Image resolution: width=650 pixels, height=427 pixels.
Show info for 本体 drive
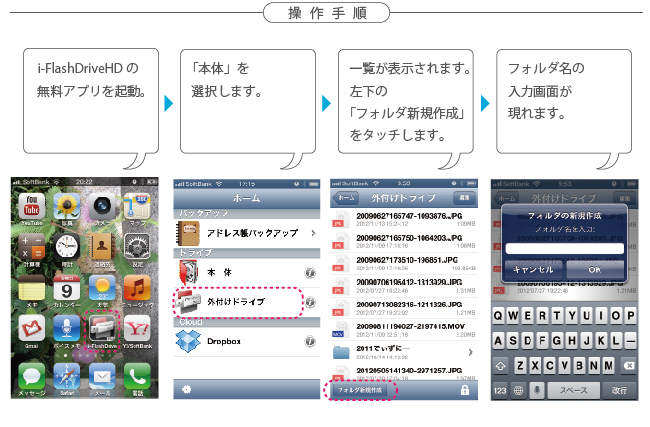(310, 272)
